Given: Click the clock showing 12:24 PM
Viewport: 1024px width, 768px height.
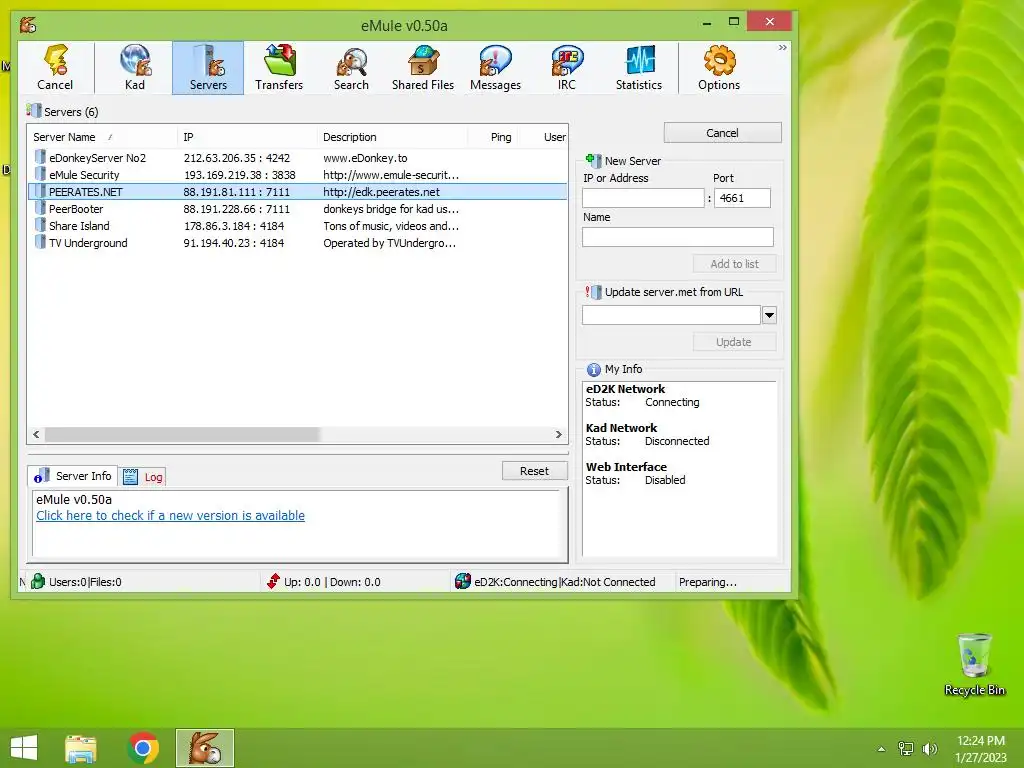Looking at the screenshot, I should (980, 741).
